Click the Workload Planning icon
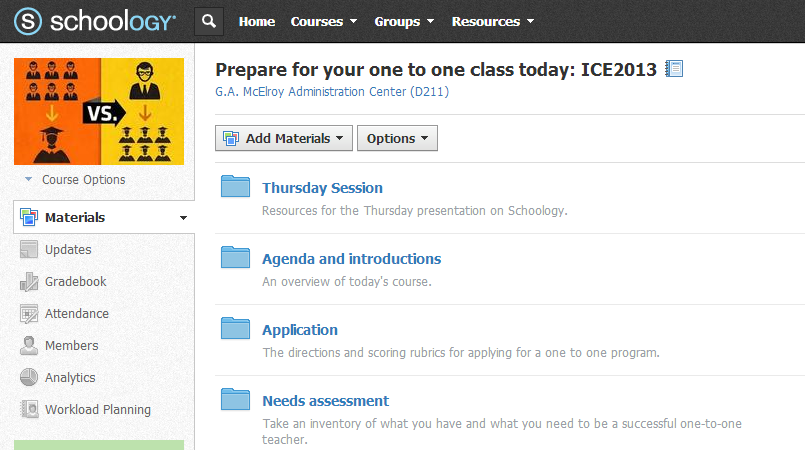 28,410
